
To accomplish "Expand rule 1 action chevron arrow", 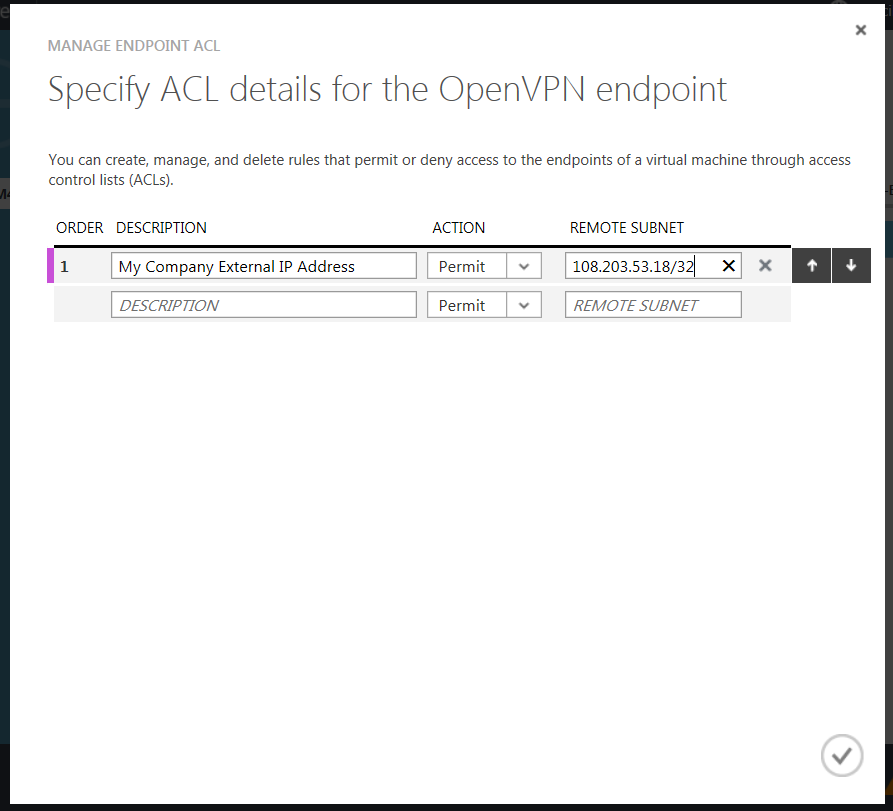I will [524, 266].
